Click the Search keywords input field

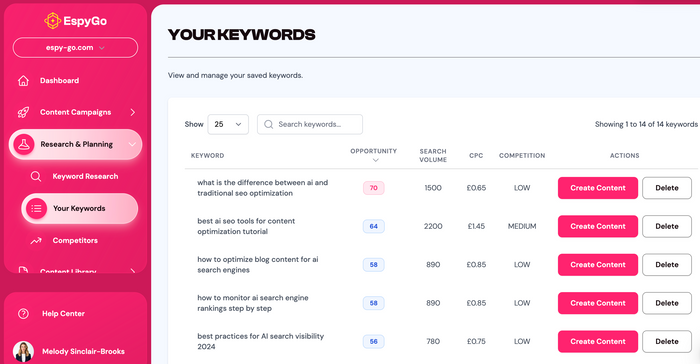[x=310, y=124]
